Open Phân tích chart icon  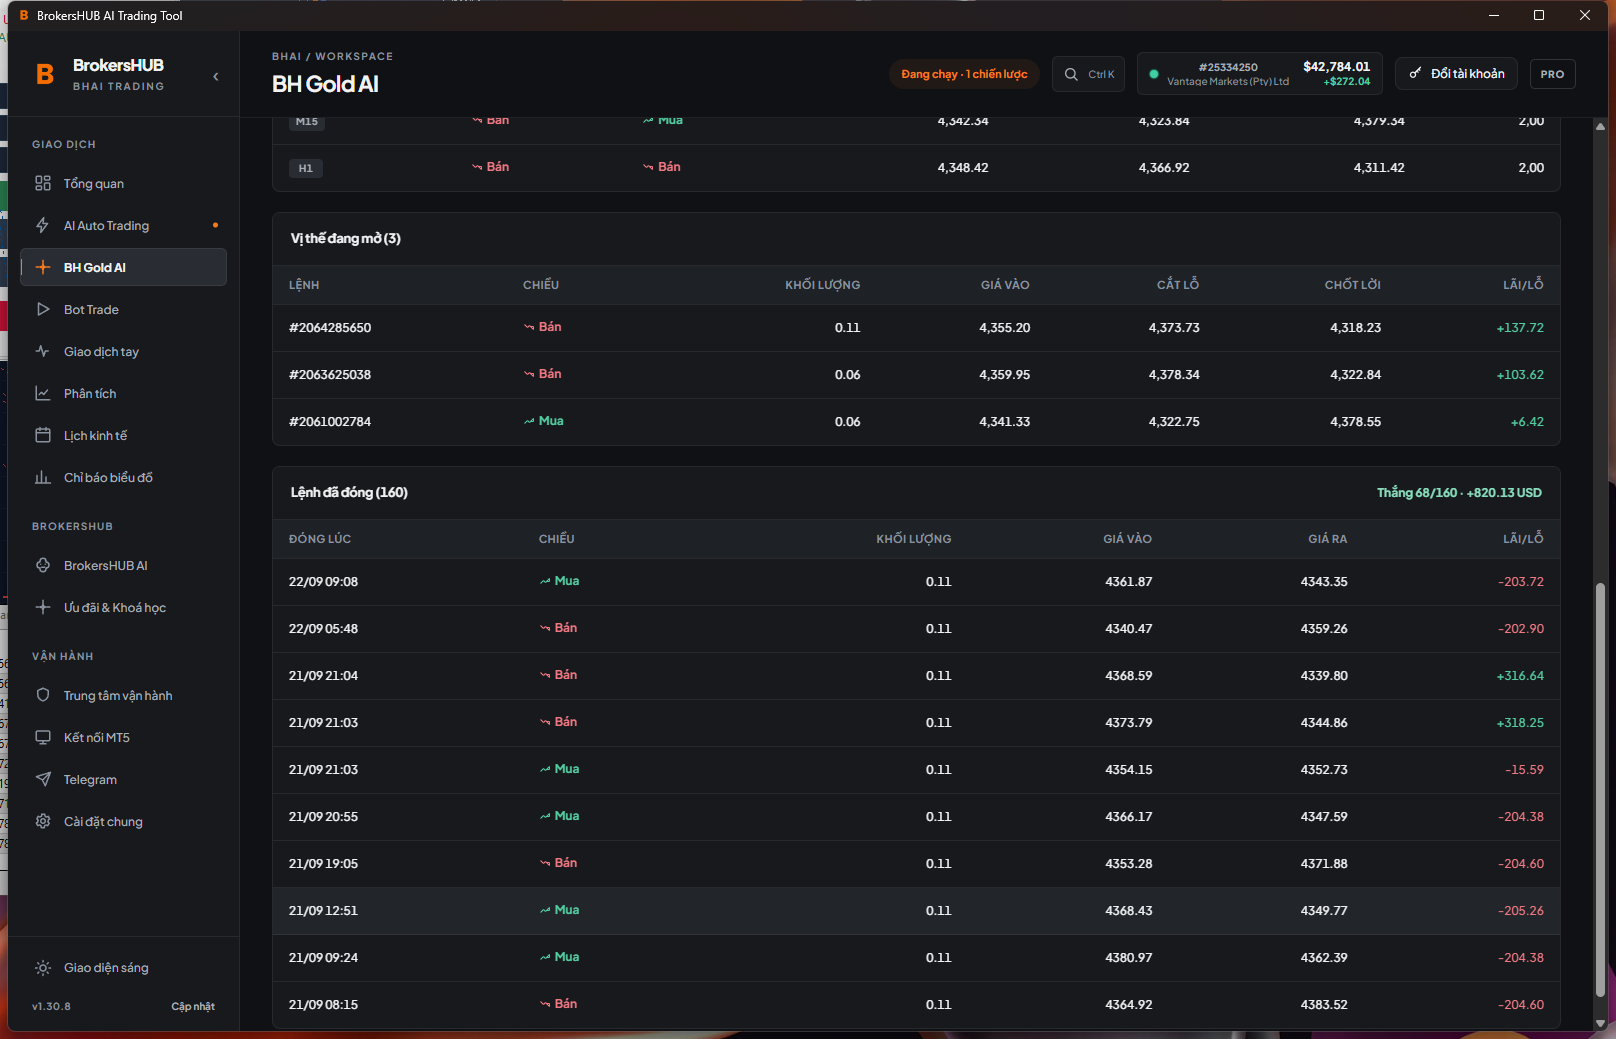point(43,393)
